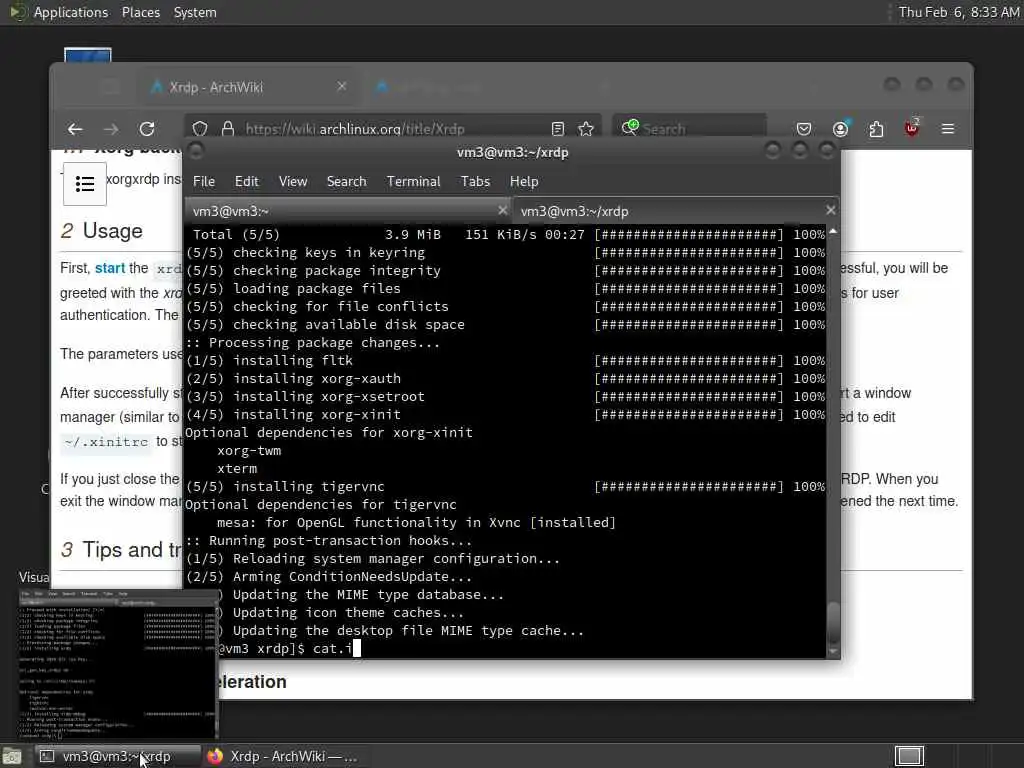
Task: Click the uBlock Origin extension icon
Action: click(912, 128)
